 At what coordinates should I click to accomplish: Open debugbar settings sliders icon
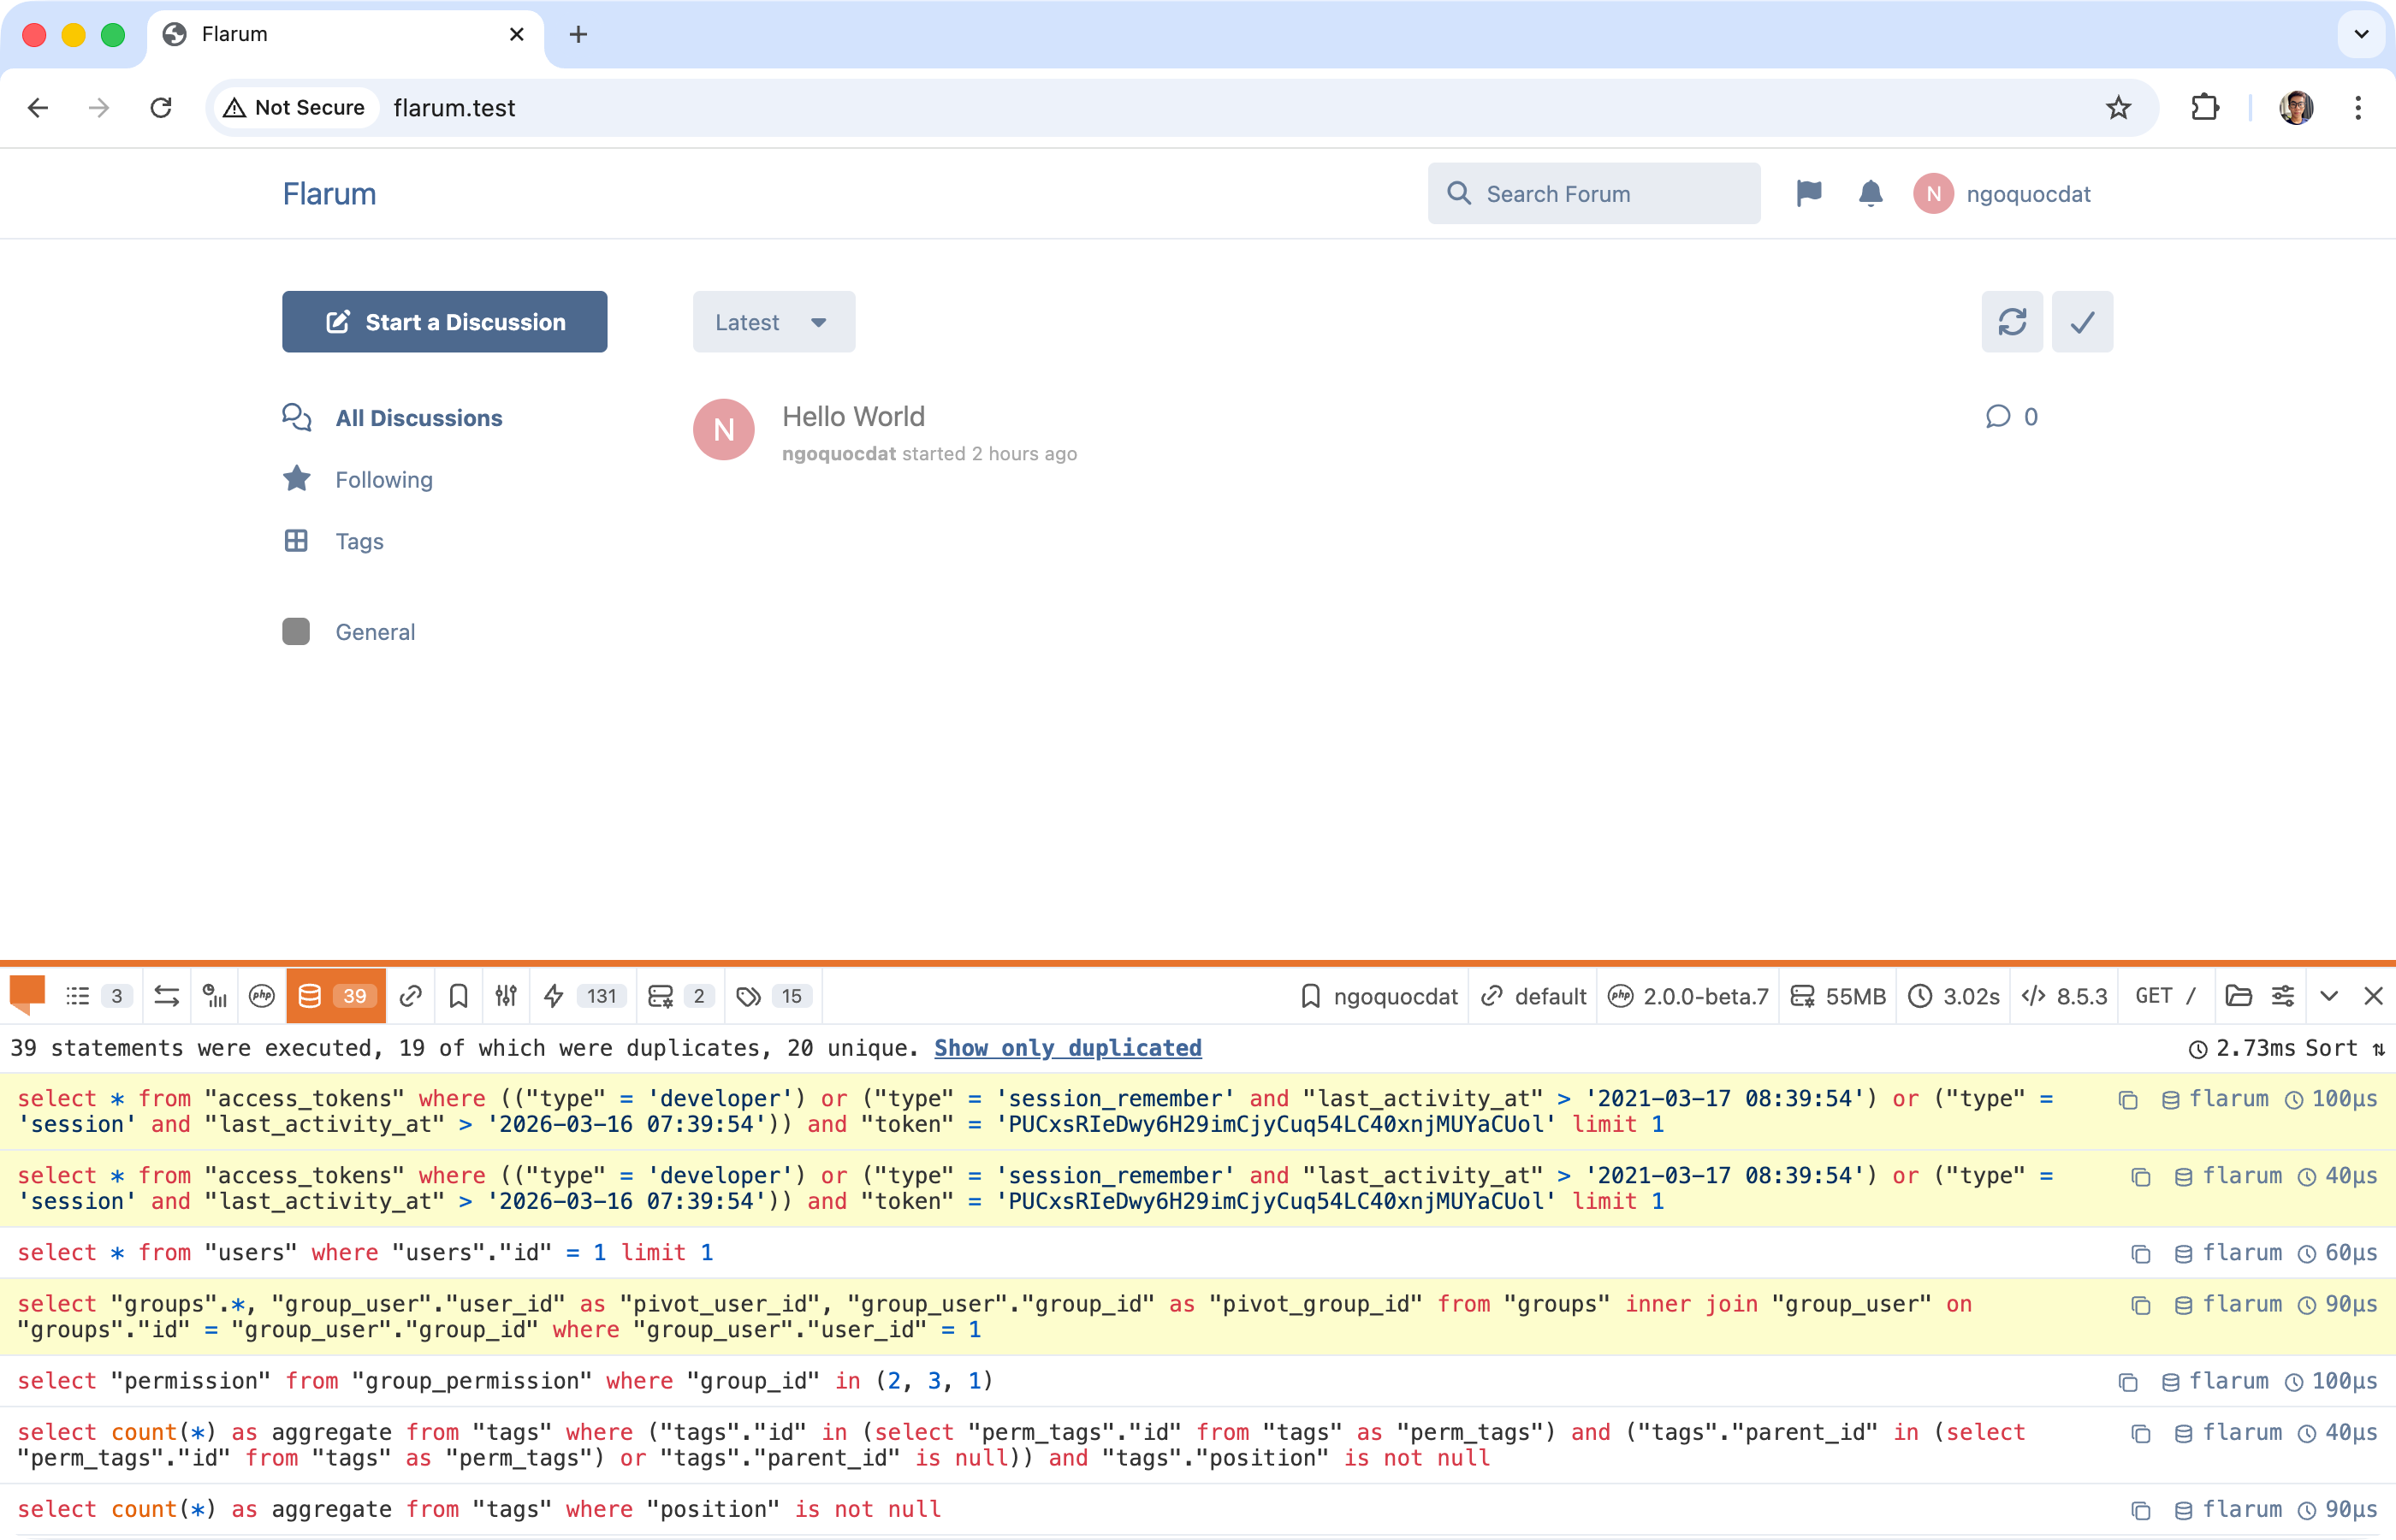(x=2283, y=996)
